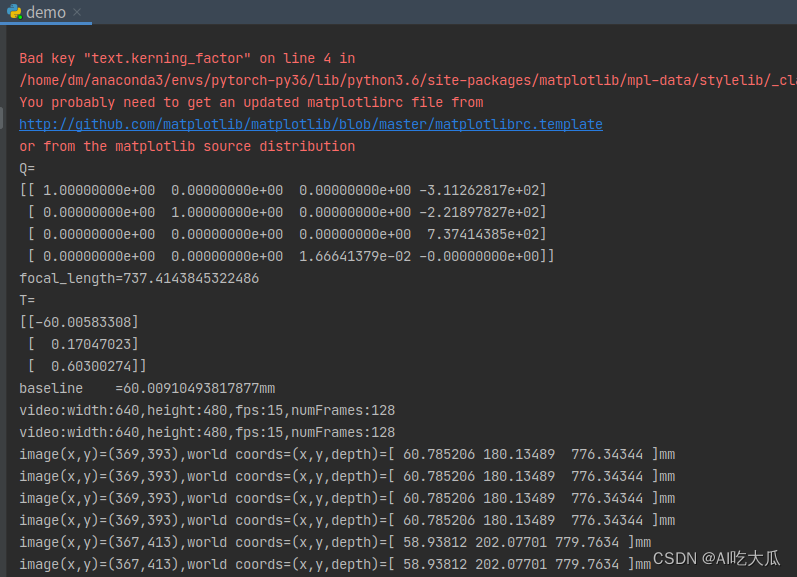The width and height of the screenshot is (797, 577).
Task: Click the 'You probably need to get' line
Action: [251, 102]
